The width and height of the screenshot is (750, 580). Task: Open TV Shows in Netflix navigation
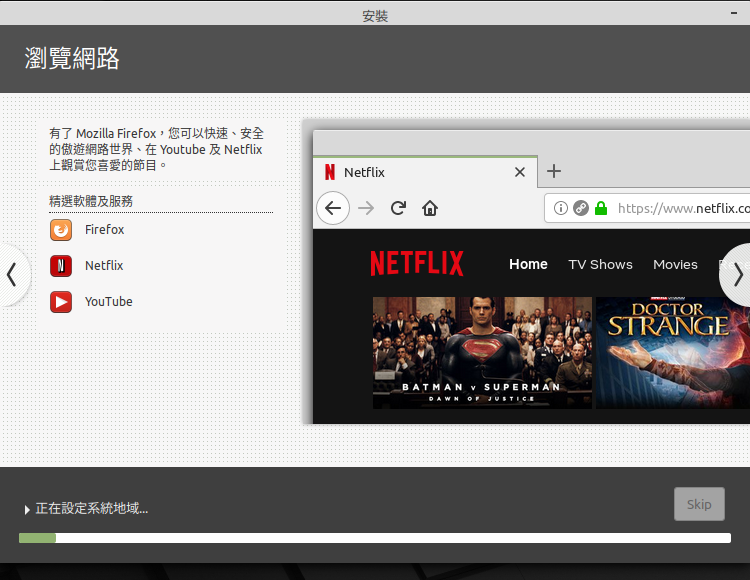[600, 264]
